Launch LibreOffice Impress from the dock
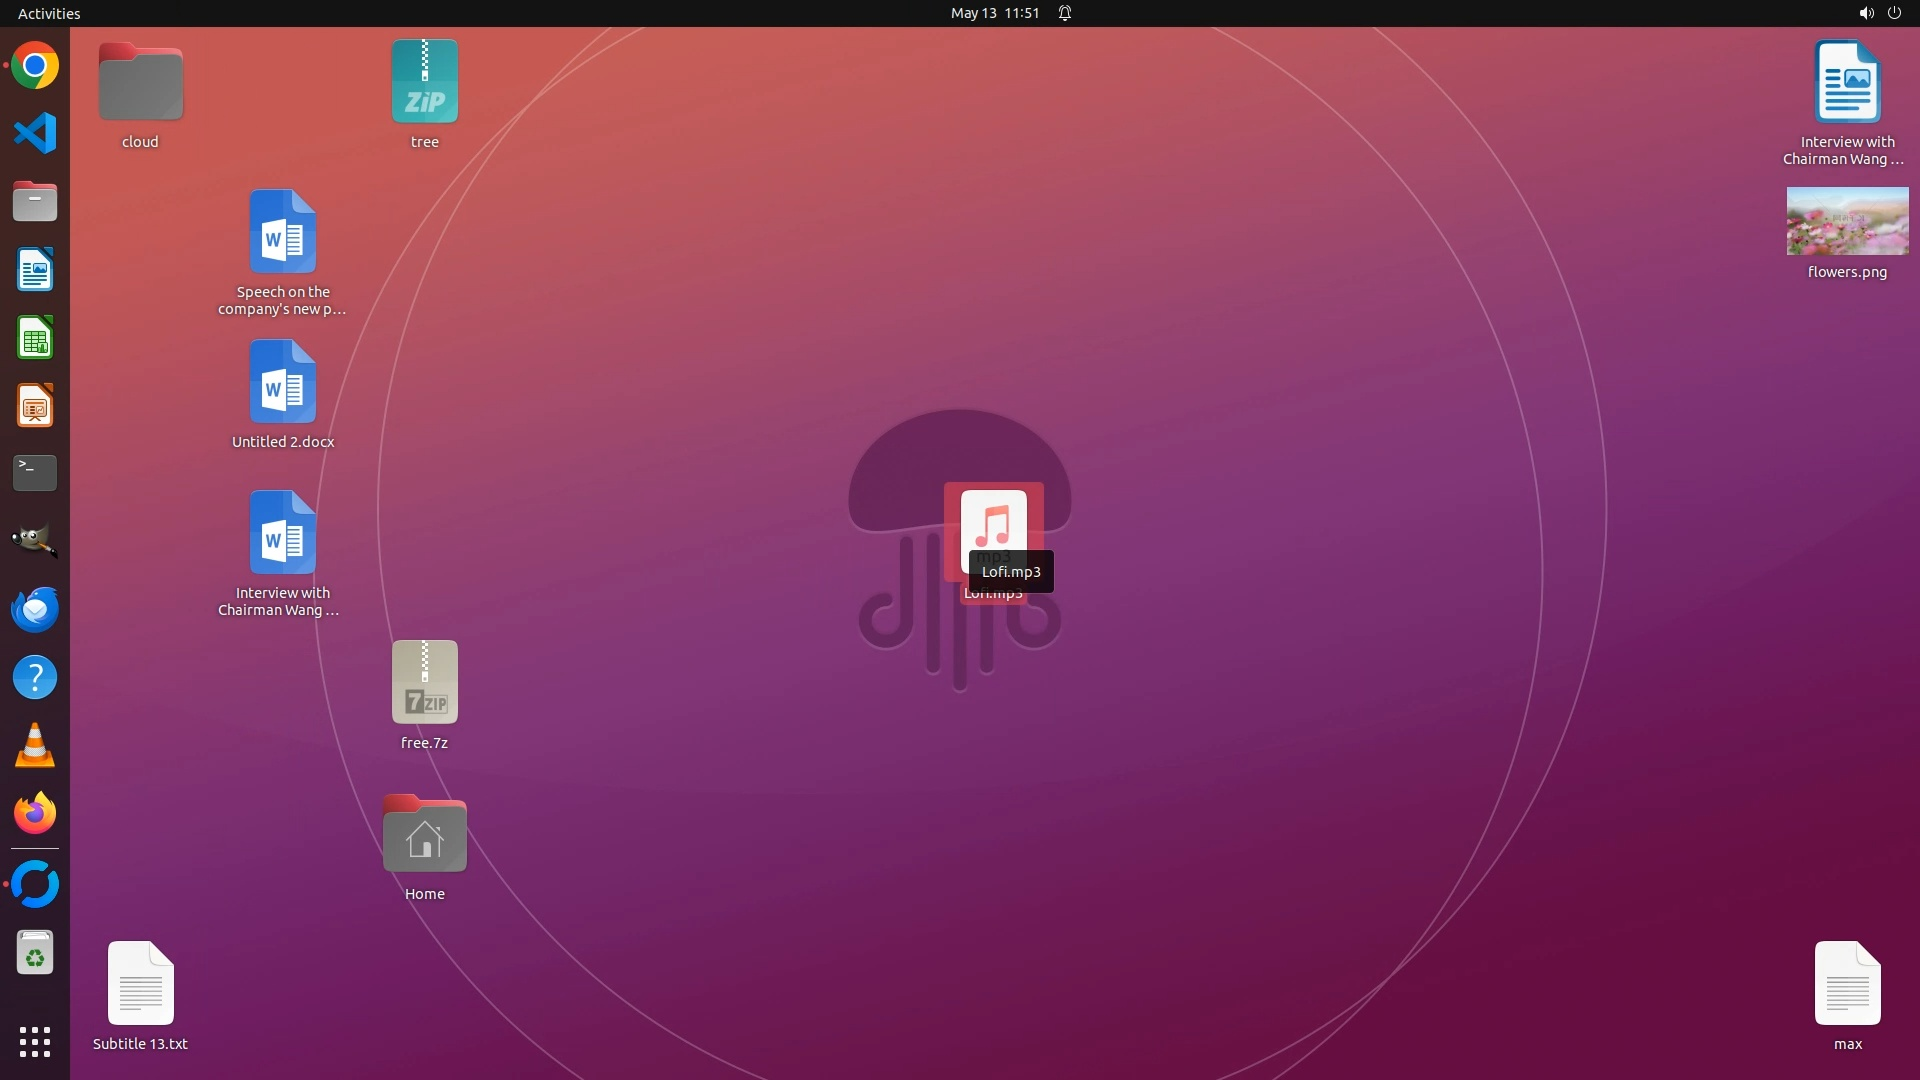This screenshot has width=1920, height=1080. pyautogui.click(x=35, y=406)
